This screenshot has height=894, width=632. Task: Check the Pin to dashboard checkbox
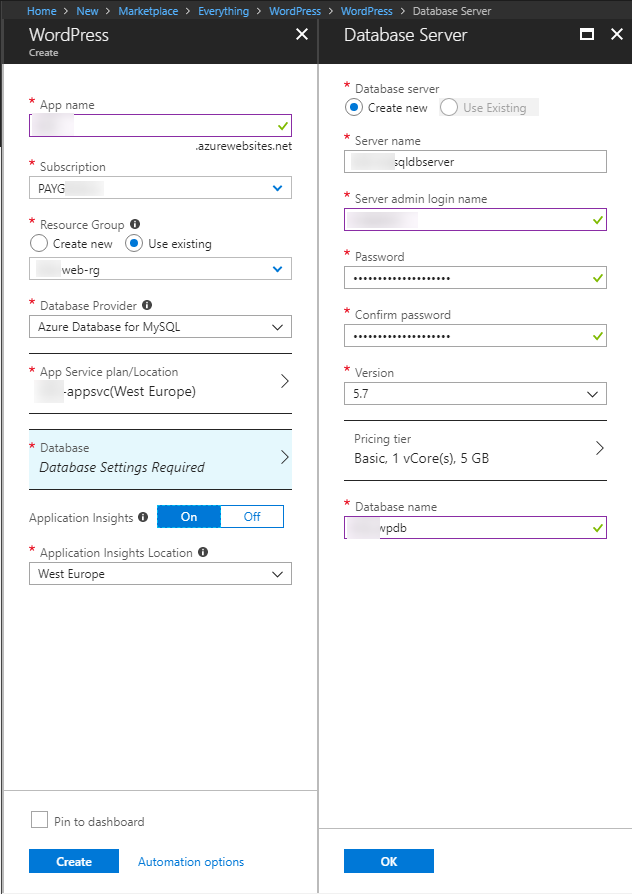[39, 820]
